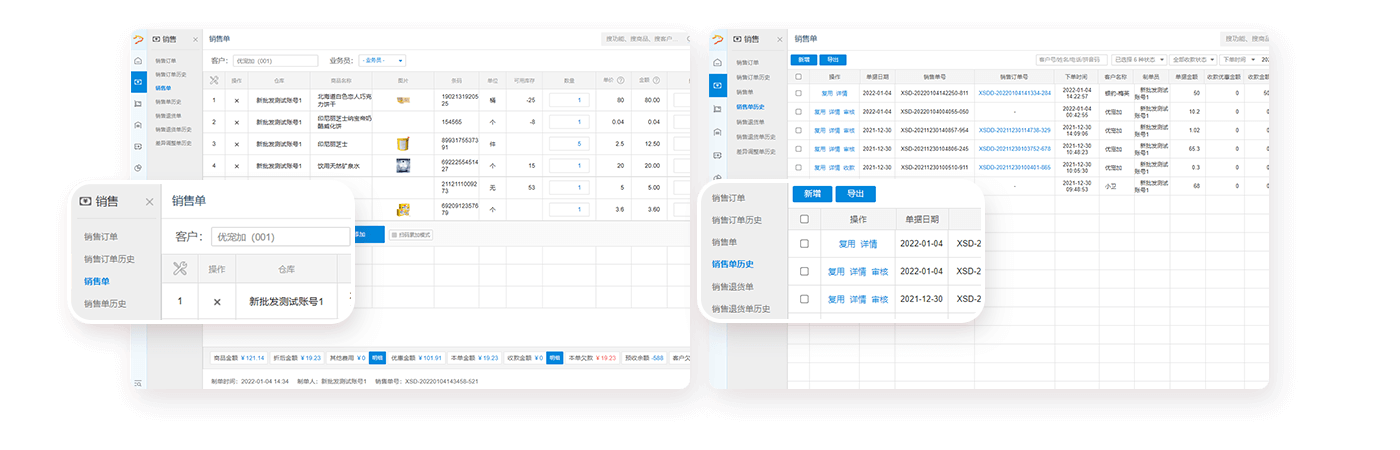Click the wrench settings icon in zoomed table header

pos(180,269)
